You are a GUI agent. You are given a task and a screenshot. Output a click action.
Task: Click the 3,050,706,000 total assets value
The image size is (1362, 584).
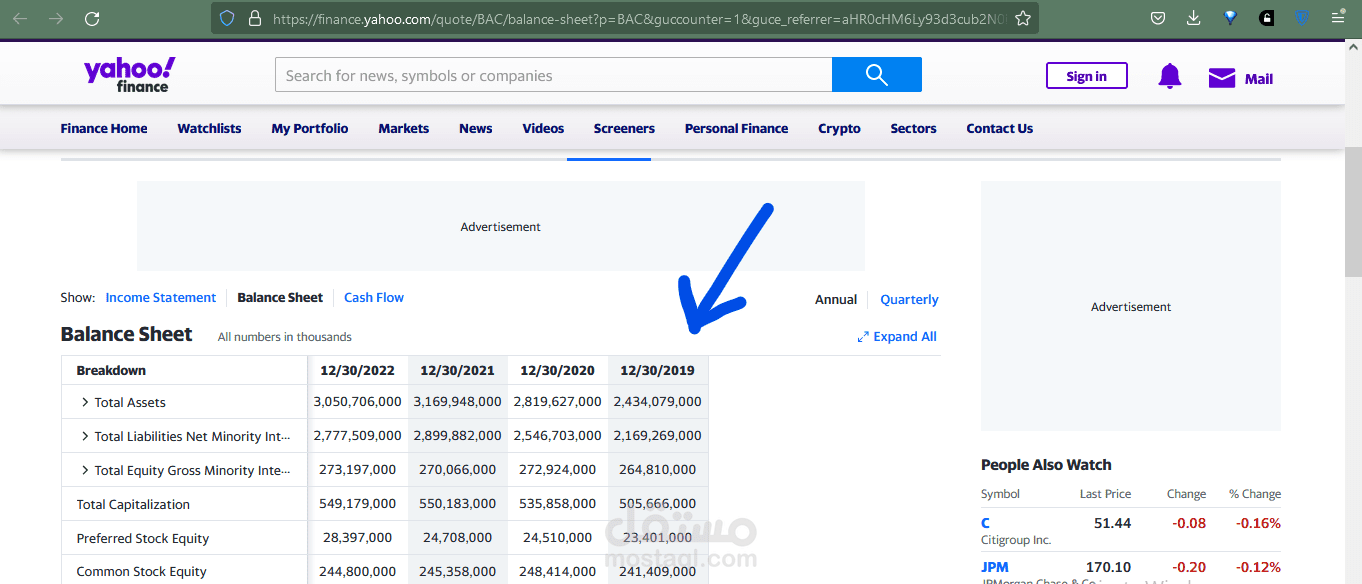point(357,401)
